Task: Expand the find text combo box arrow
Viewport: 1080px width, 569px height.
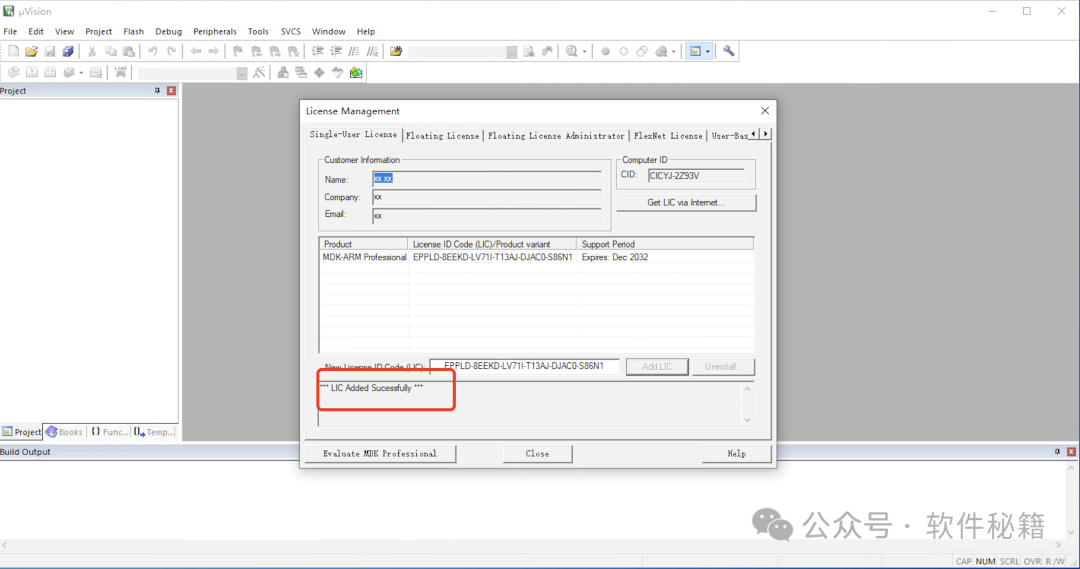Action: coord(512,52)
